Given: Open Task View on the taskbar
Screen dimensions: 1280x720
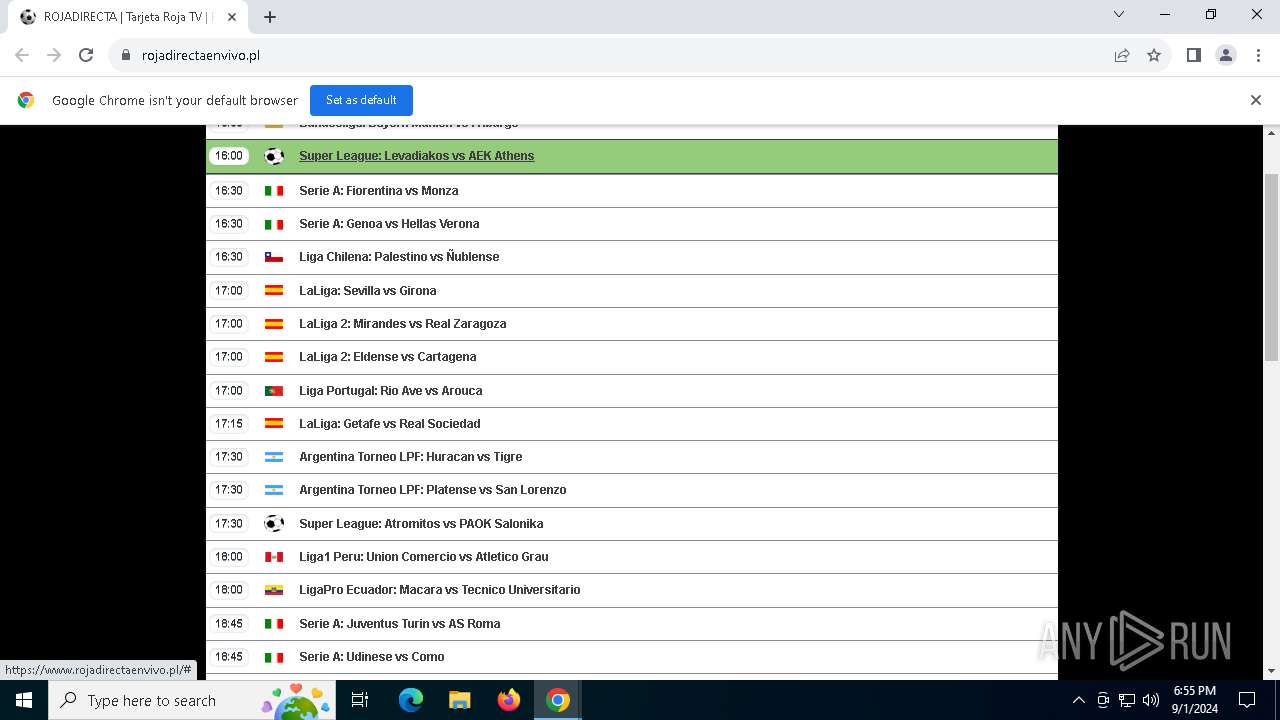Looking at the screenshot, I should point(360,700).
